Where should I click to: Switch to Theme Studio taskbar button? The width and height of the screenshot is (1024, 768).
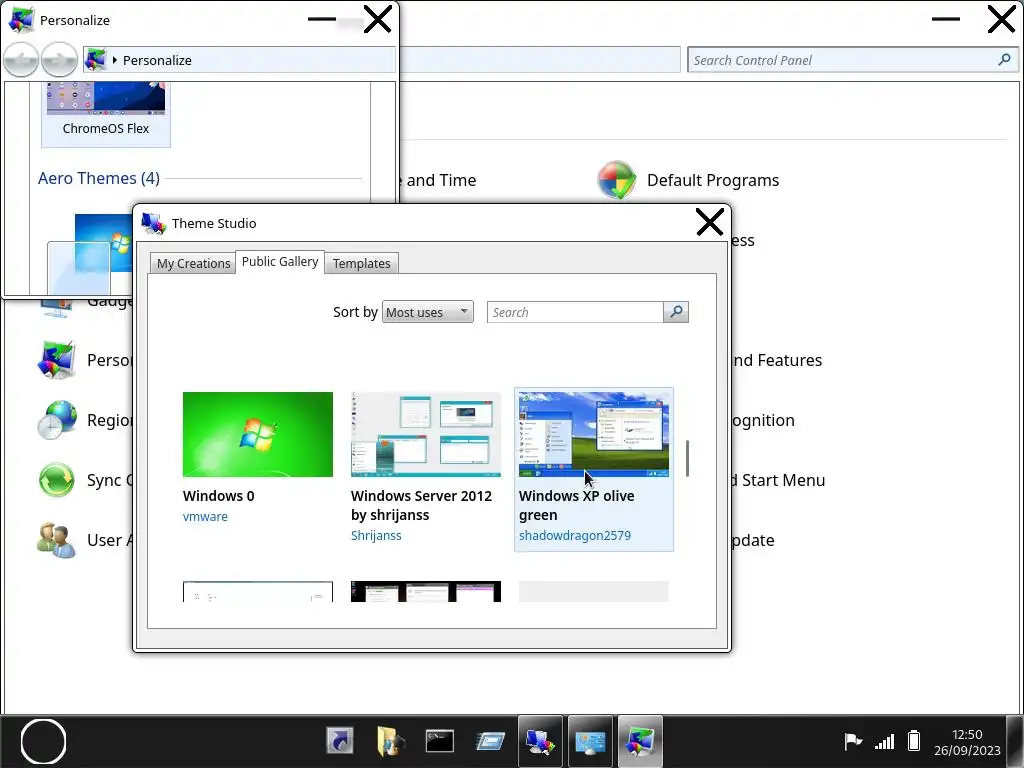540,741
